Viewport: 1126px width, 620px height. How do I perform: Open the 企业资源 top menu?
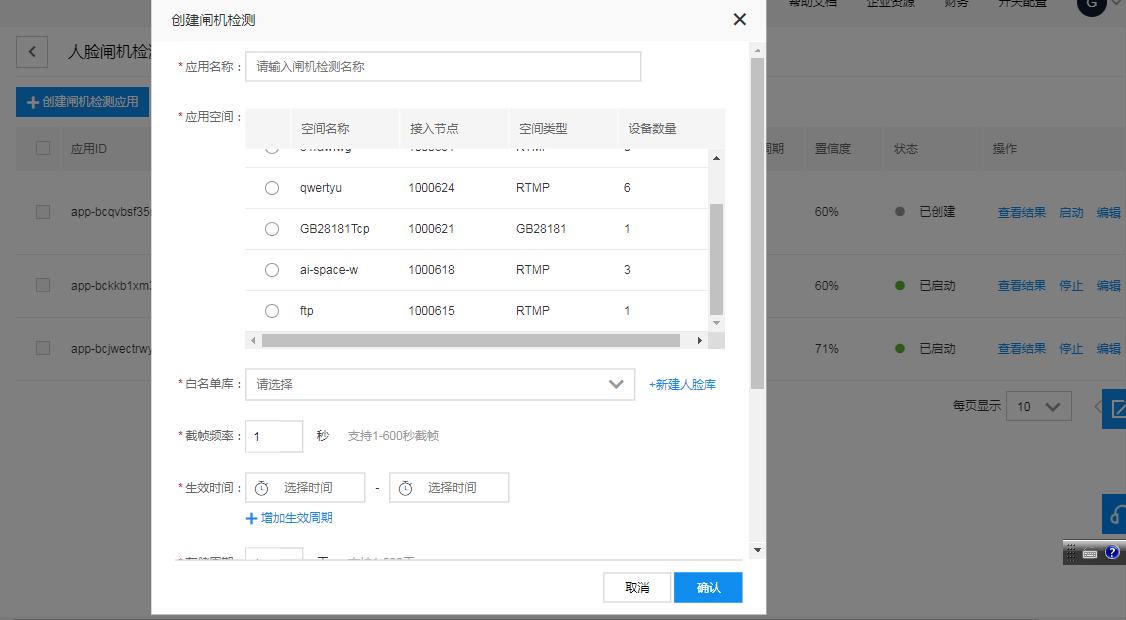tap(890, 4)
